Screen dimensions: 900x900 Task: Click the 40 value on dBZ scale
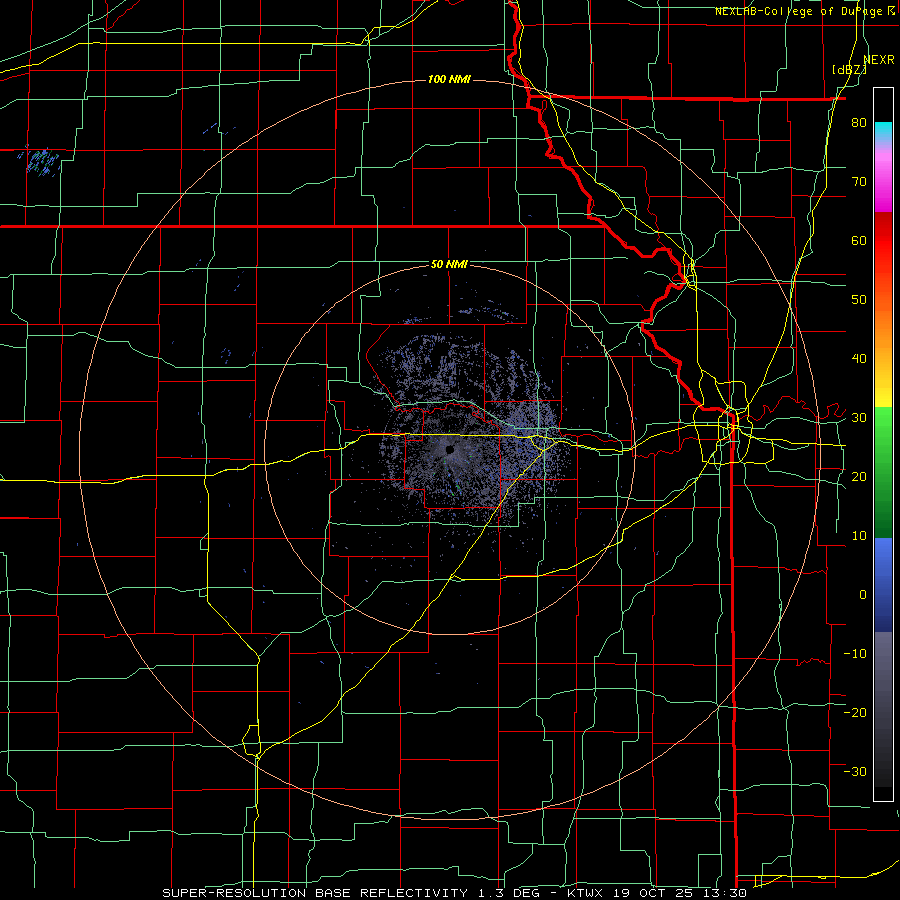point(859,359)
